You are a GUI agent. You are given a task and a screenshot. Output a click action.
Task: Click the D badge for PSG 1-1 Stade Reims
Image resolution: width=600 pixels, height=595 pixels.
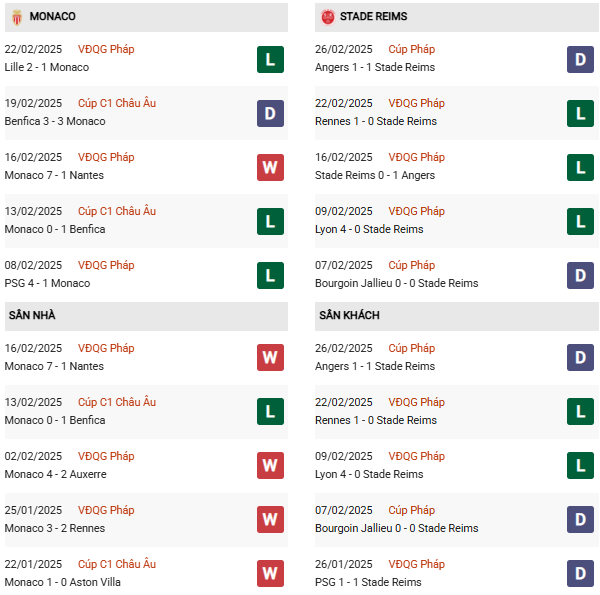pos(581,574)
